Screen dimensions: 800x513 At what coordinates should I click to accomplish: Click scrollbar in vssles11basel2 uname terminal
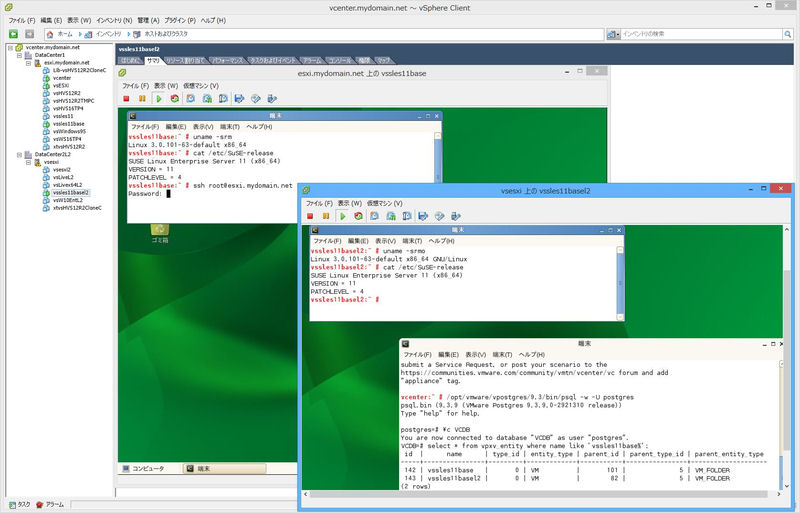[620, 283]
